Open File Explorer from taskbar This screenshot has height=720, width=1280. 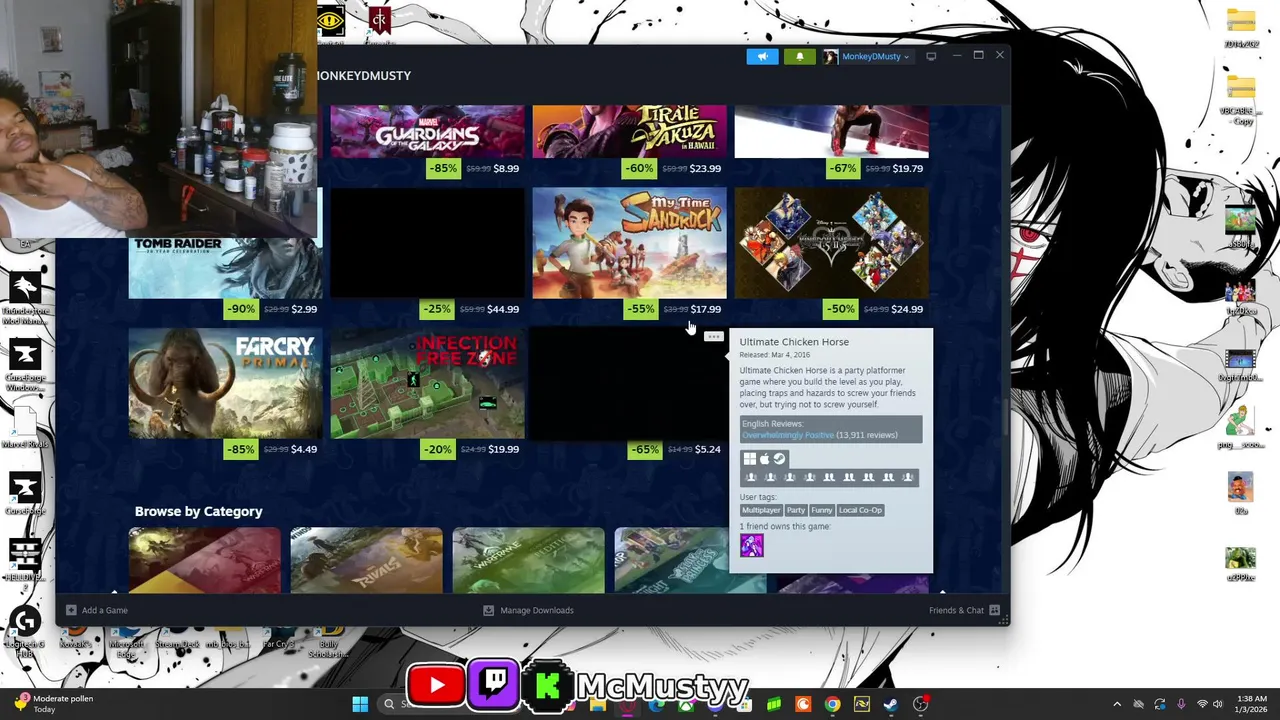[x=597, y=704]
